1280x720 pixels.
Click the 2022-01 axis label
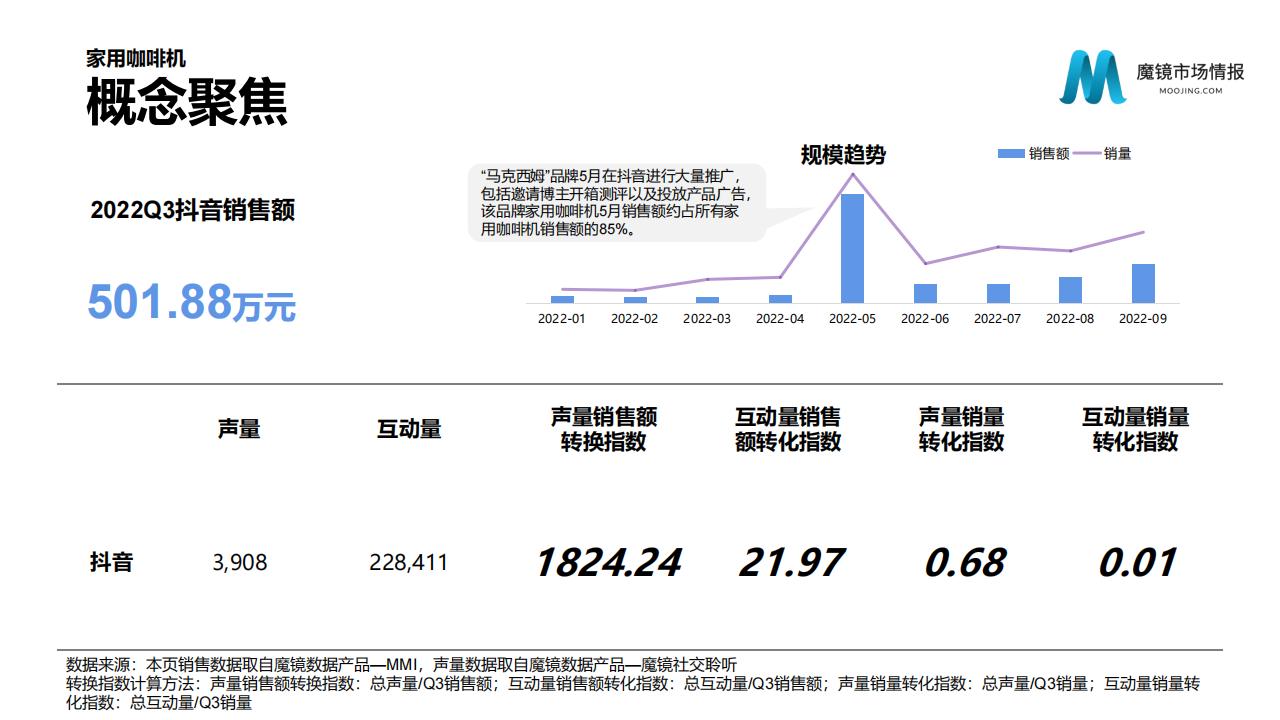[562, 319]
